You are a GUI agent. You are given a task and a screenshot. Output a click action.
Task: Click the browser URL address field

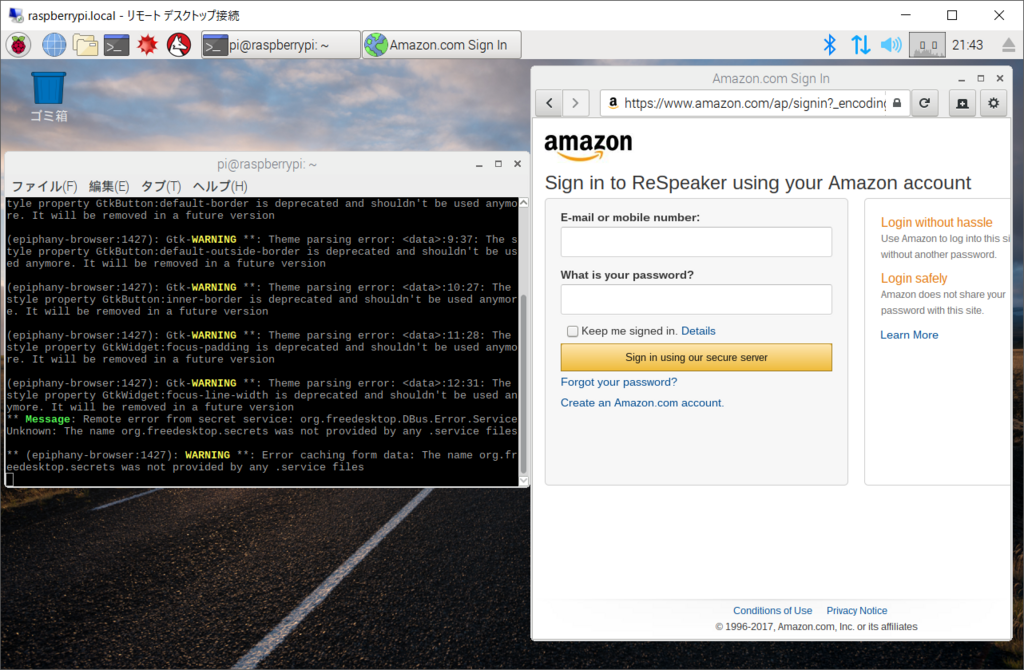(x=754, y=103)
